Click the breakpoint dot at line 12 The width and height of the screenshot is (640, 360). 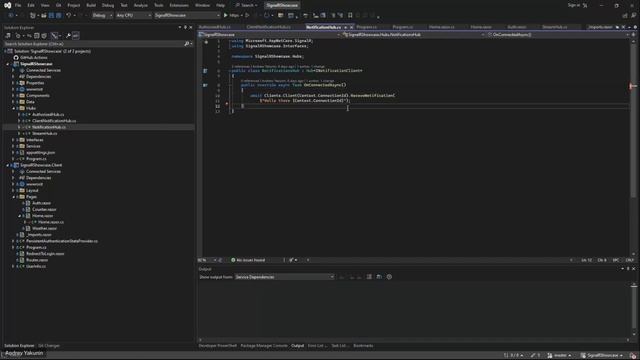[x=227, y=104]
